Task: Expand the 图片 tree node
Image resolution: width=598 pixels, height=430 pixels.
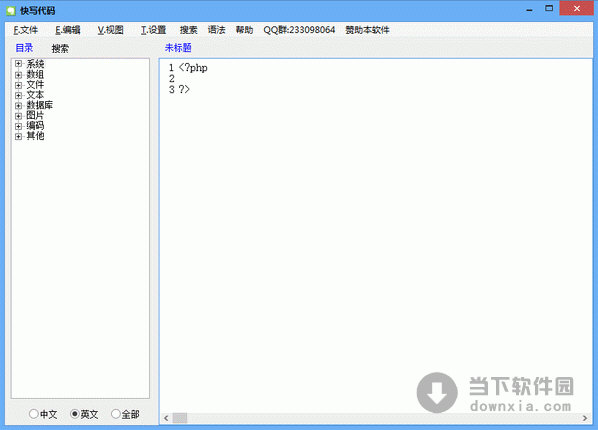Action: click(18, 115)
